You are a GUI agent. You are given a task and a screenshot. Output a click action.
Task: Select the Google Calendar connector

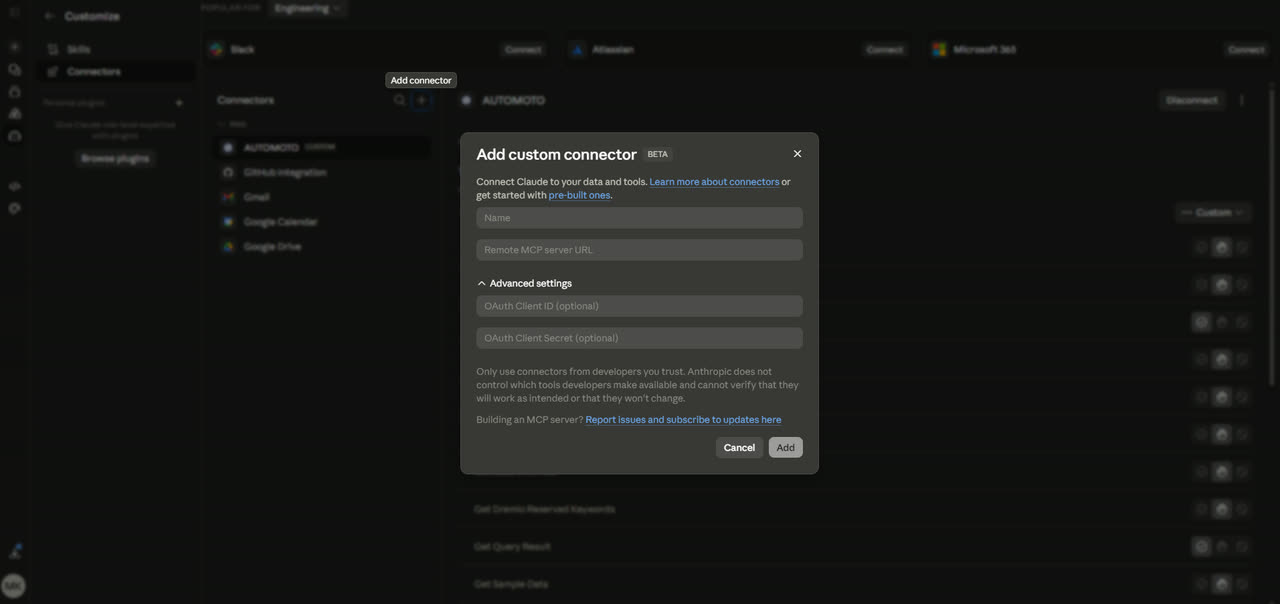(322, 222)
